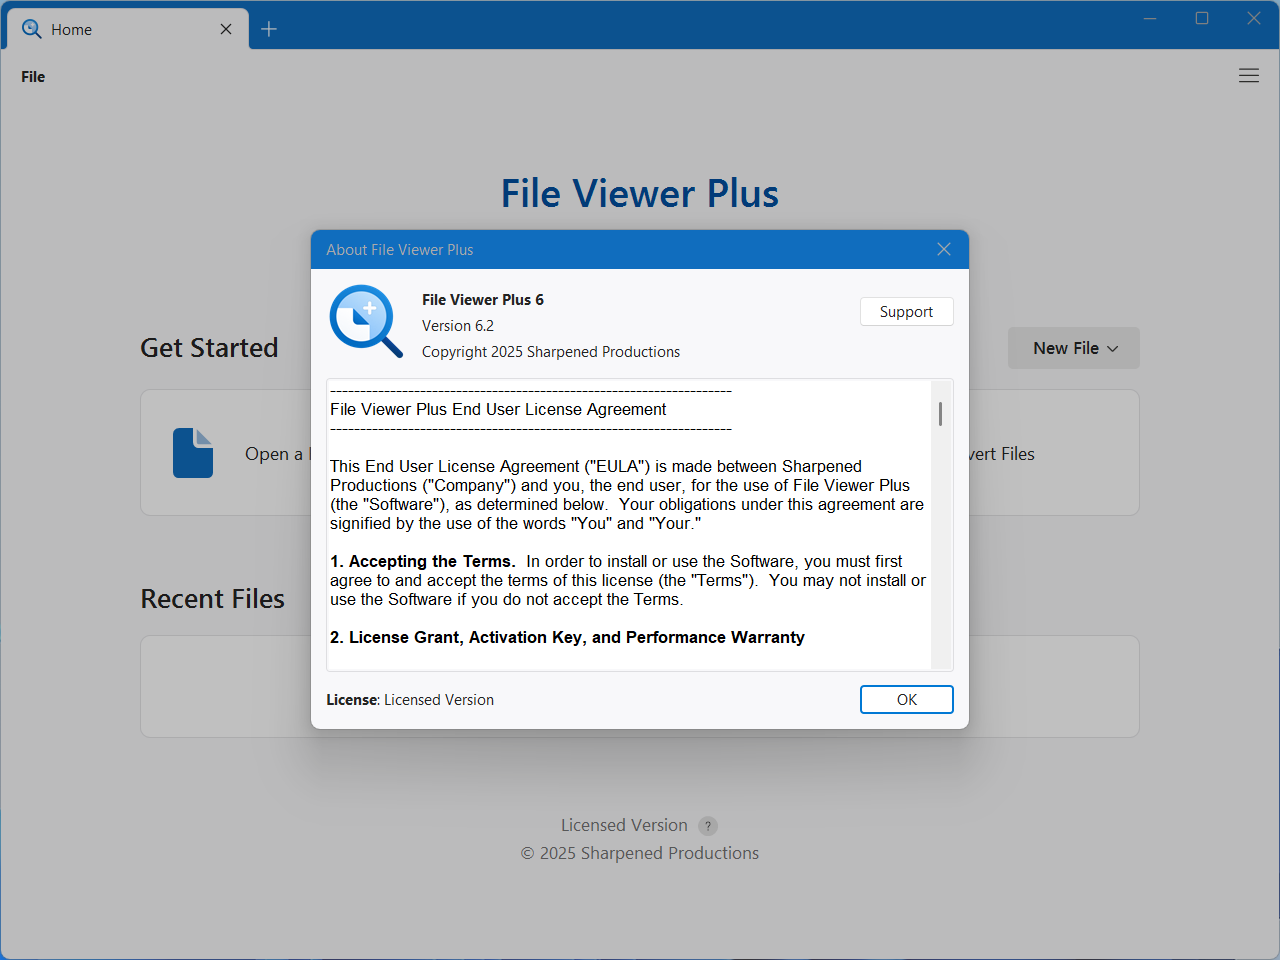Image resolution: width=1280 pixels, height=960 pixels.
Task: Click the 'File Viewer Plus 6' product name
Action: [483, 300]
